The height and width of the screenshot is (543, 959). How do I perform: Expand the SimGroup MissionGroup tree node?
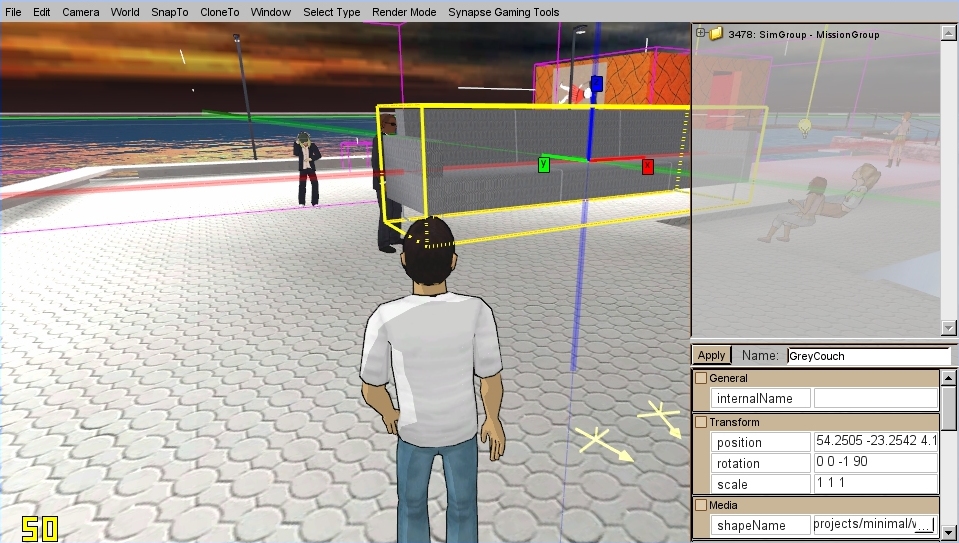click(701, 34)
